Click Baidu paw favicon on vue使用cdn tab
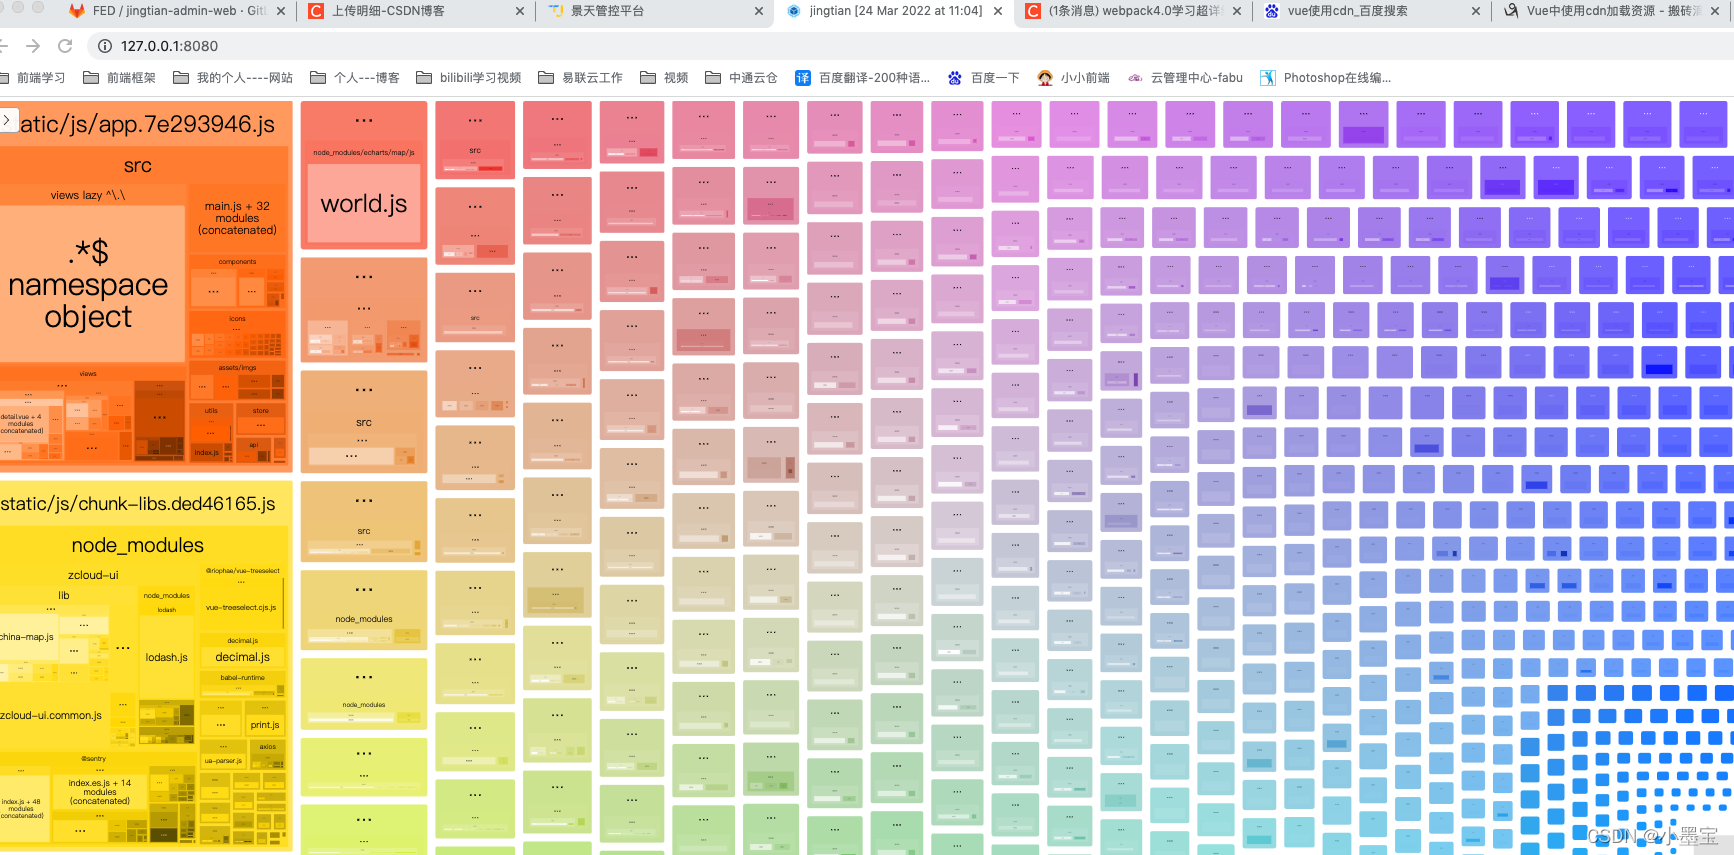 pyautogui.click(x=1272, y=11)
